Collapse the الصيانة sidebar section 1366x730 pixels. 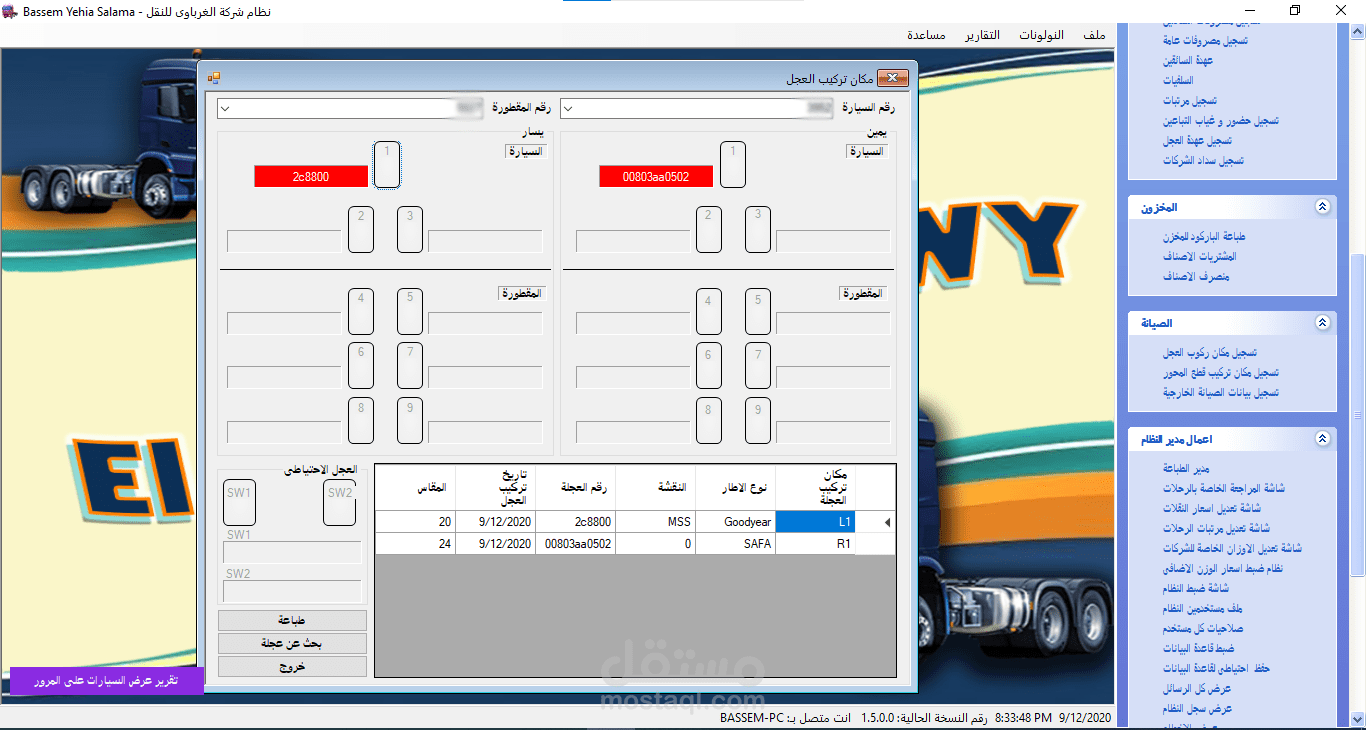tap(1322, 323)
